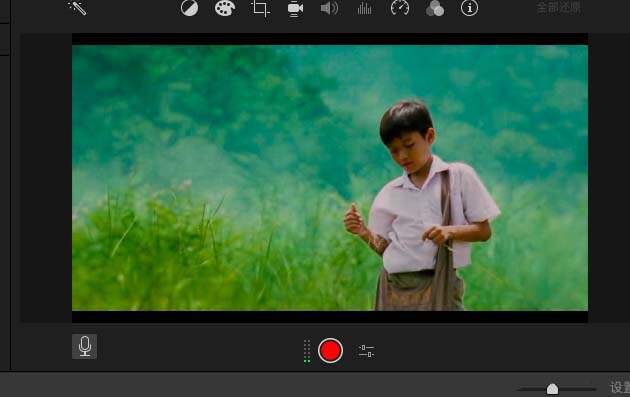Viewport: 630px width, 397px height.
Task: Open the volume speaker controls
Action: point(329,8)
